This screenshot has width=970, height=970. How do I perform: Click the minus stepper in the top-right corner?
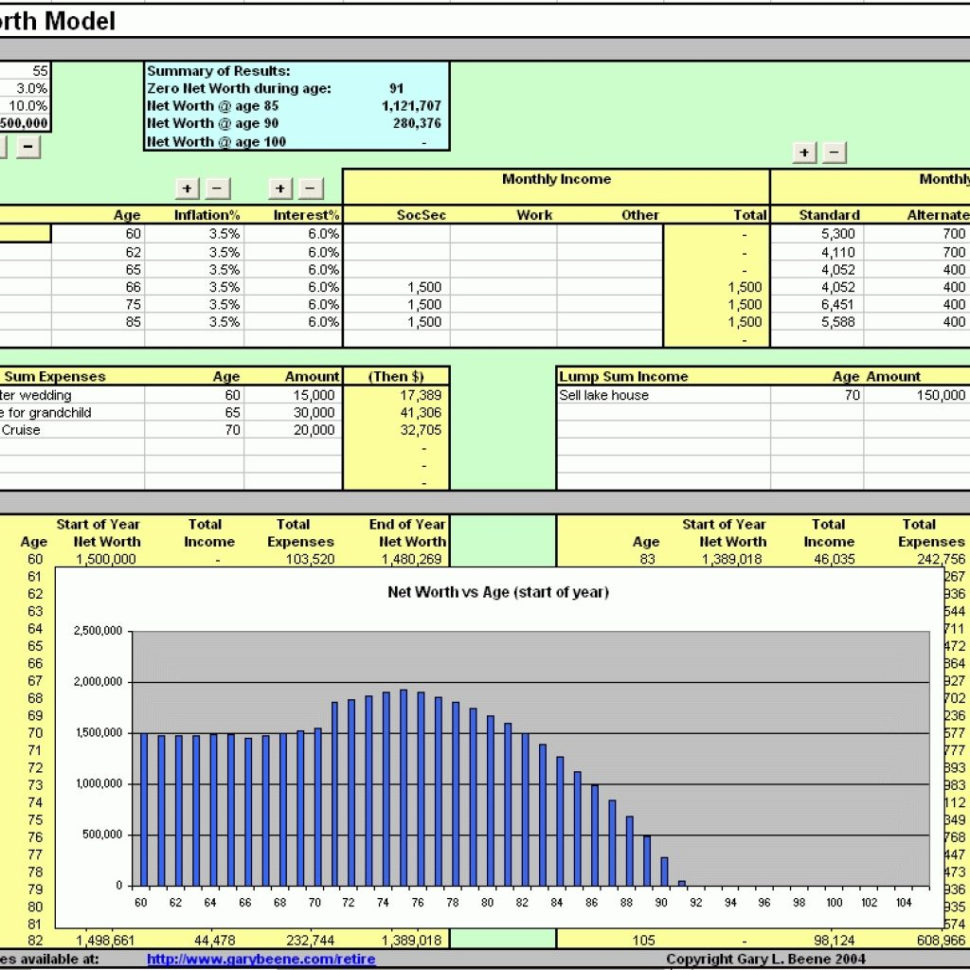click(834, 152)
